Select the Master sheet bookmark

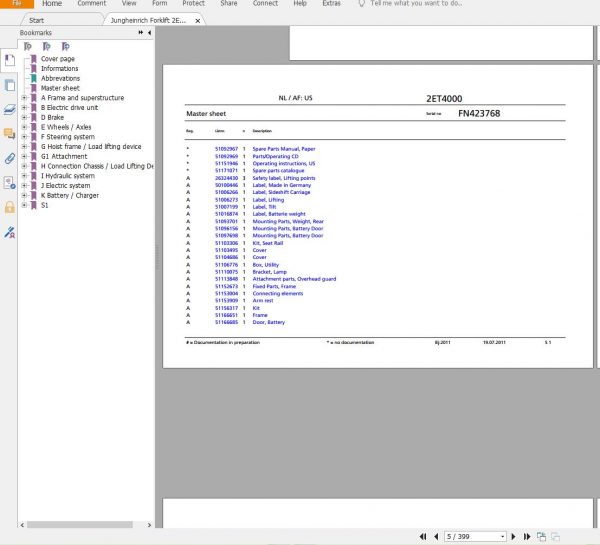coord(60,88)
